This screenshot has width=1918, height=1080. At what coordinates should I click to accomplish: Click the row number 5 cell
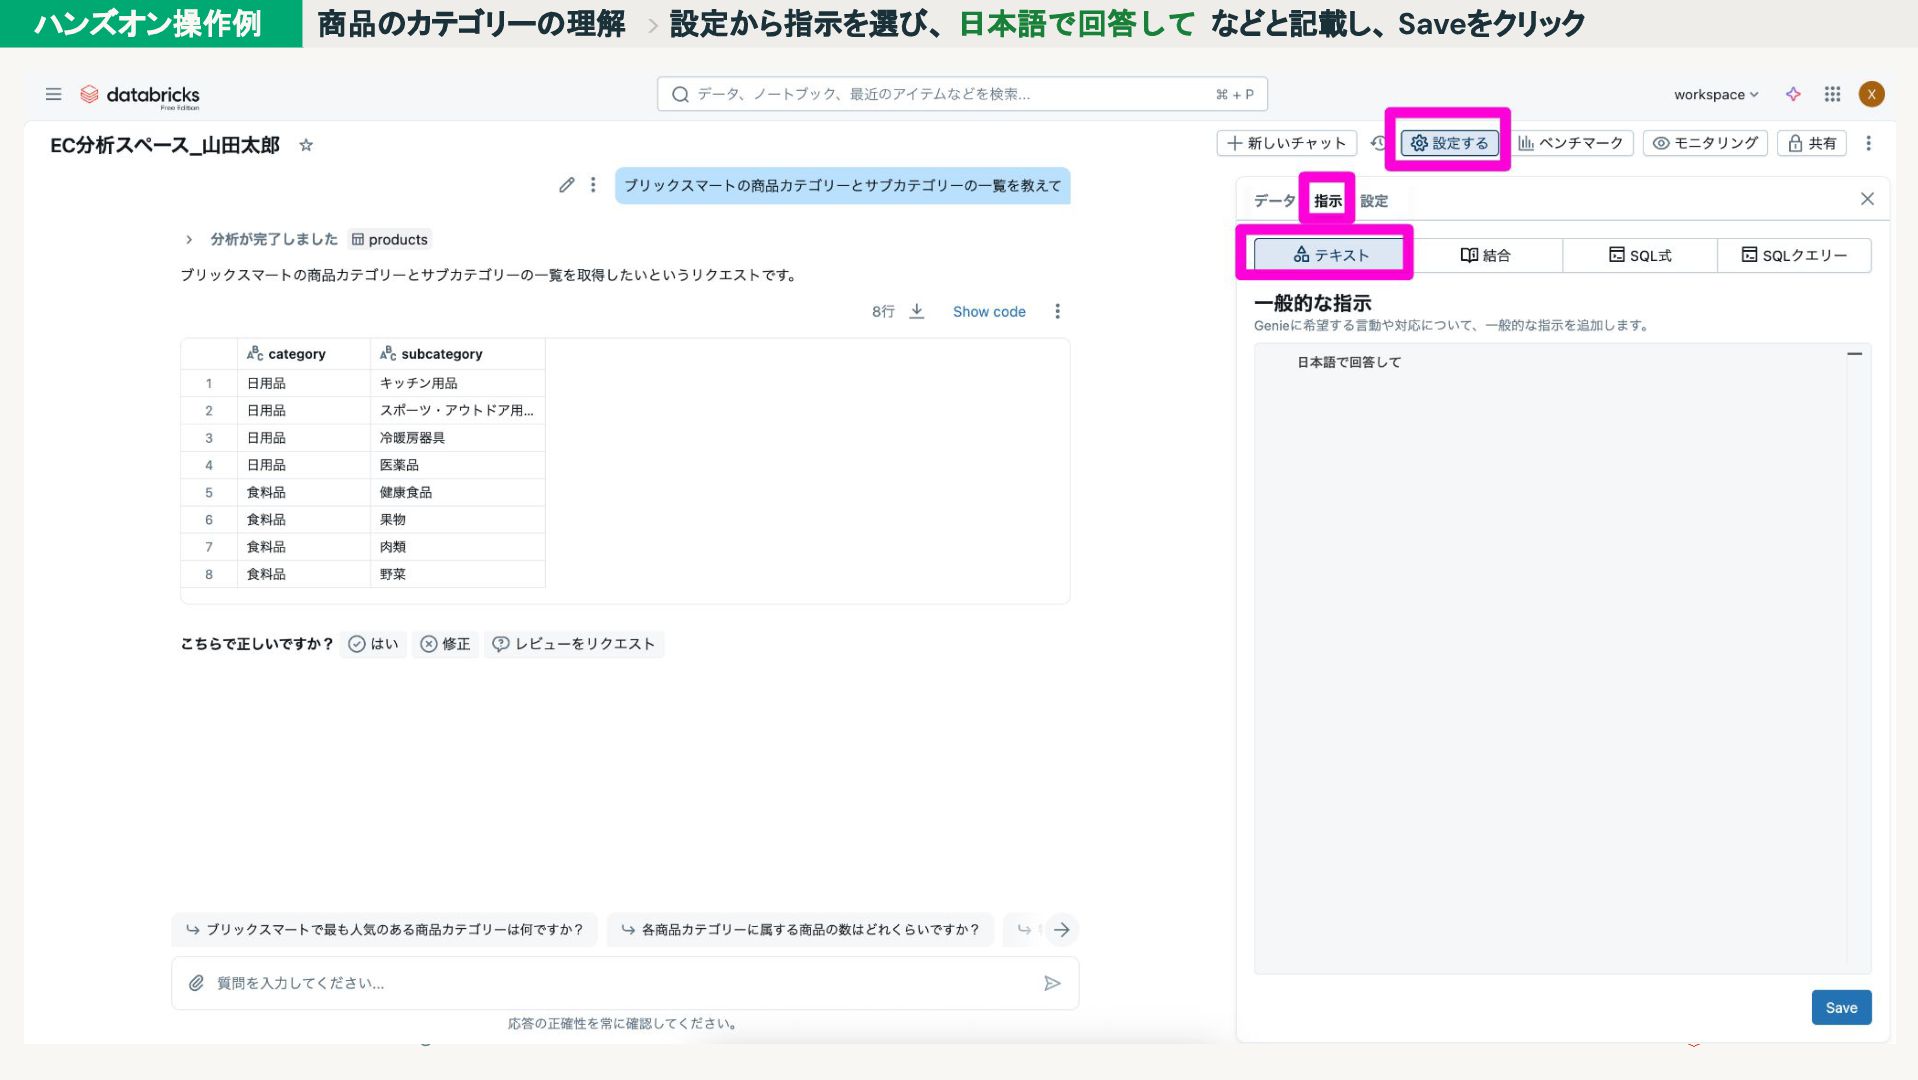click(x=209, y=492)
